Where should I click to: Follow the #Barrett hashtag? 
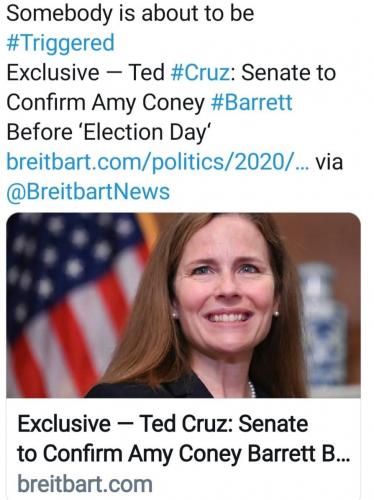pos(252,102)
